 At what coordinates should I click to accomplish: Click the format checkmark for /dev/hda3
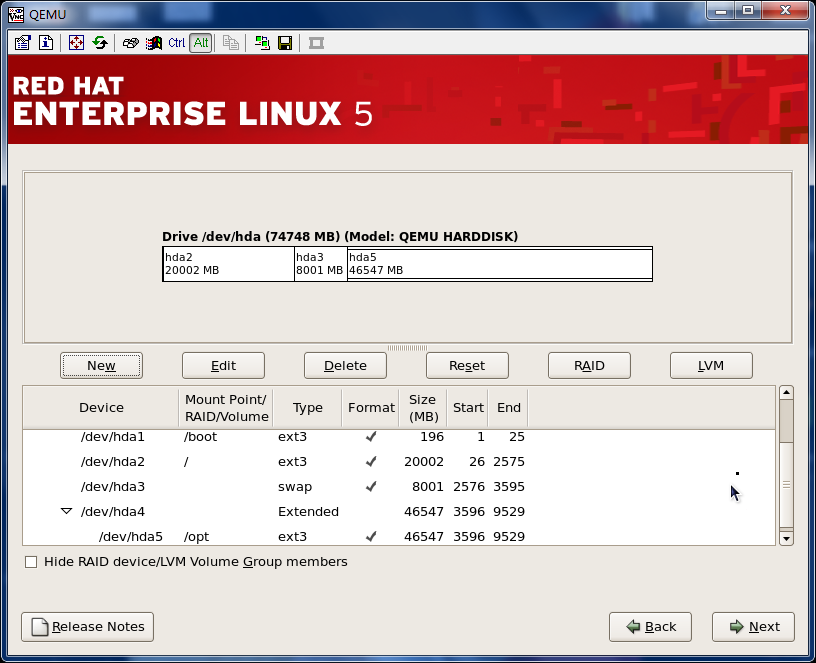tap(371, 487)
